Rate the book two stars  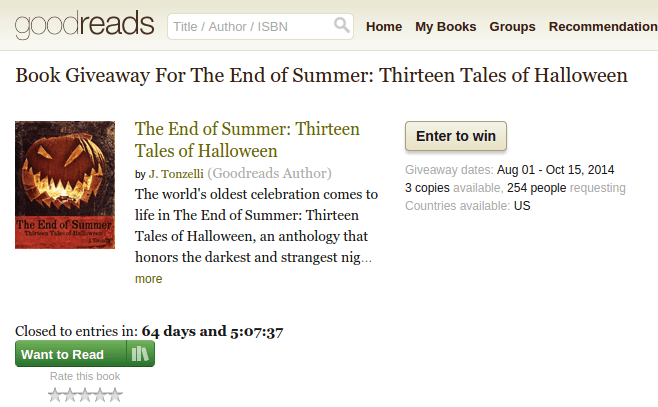71,394
